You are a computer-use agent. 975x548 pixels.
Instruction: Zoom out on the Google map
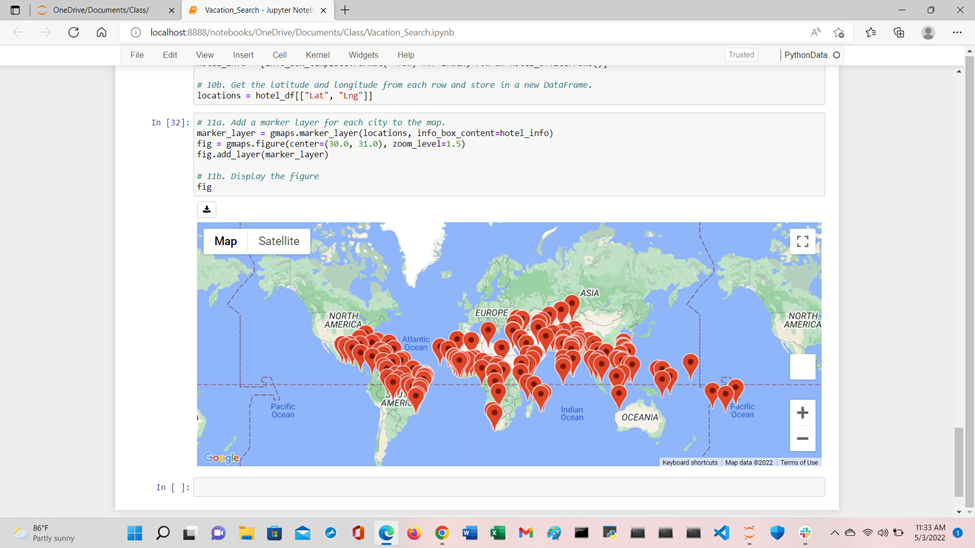point(802,439)
